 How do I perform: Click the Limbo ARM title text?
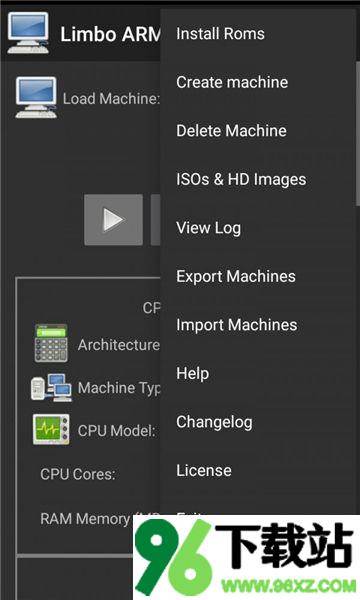coord(110,34)
